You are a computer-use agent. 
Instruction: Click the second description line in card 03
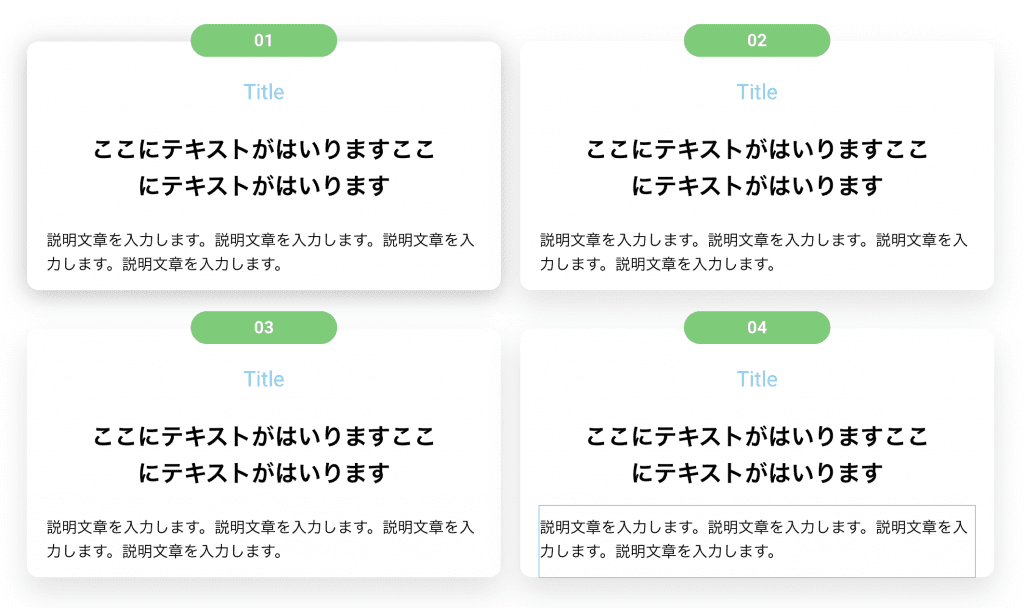(x=165, y=551)
